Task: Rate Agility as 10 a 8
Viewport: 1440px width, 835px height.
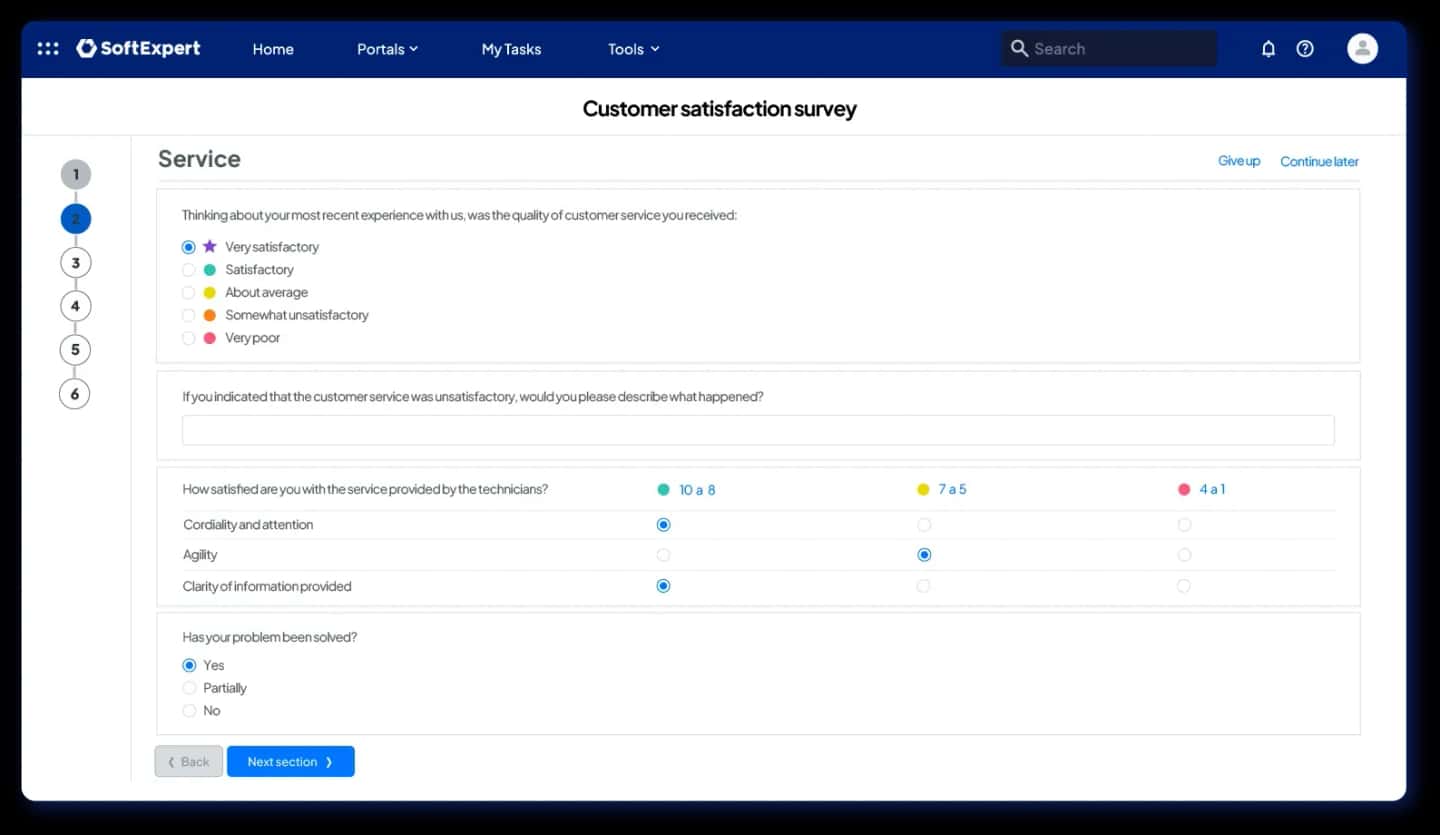Action: pyautogui.click(x=663, y=555)
